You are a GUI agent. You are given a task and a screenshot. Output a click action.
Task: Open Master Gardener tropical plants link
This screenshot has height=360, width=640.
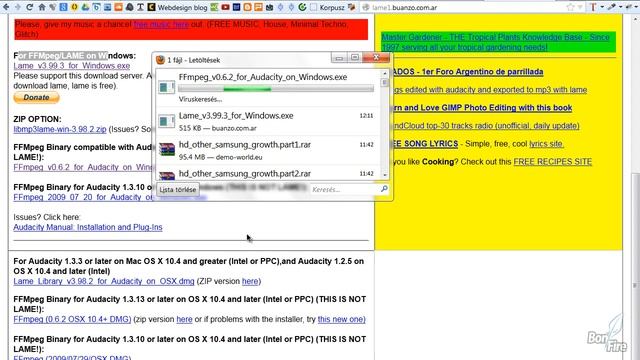(x=496, y=42)
